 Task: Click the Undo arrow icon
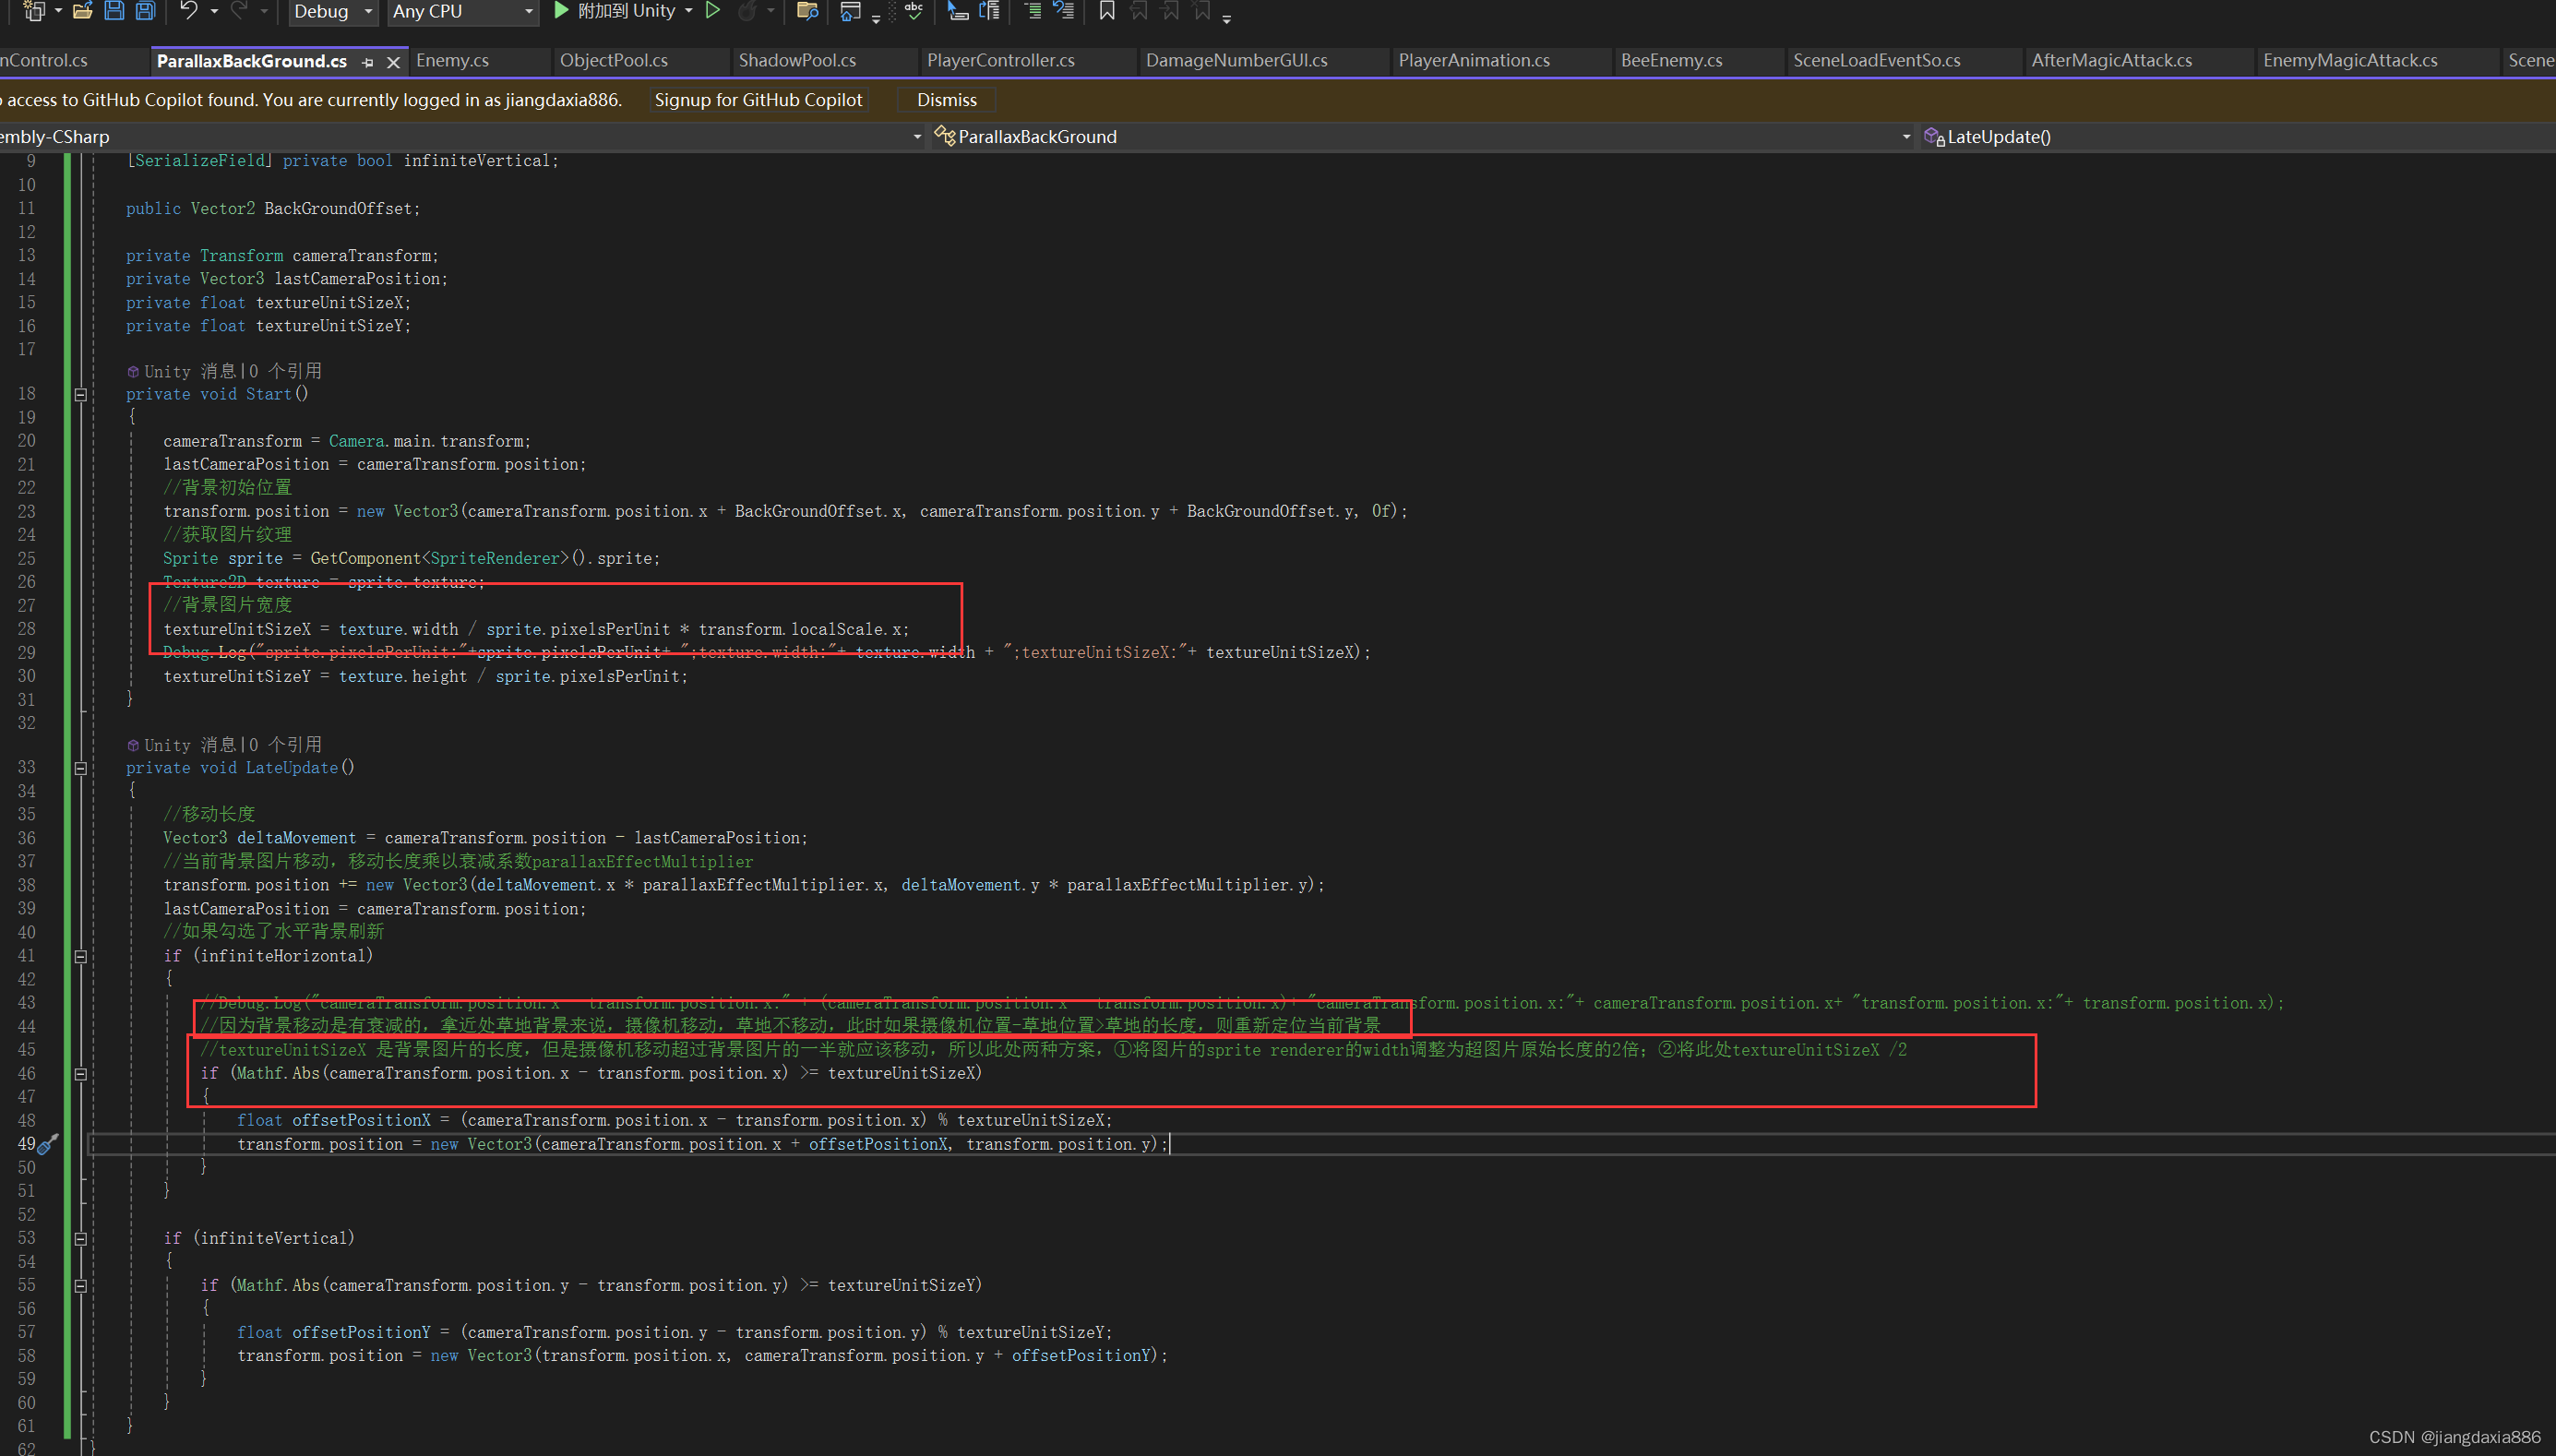coord(188,11)
